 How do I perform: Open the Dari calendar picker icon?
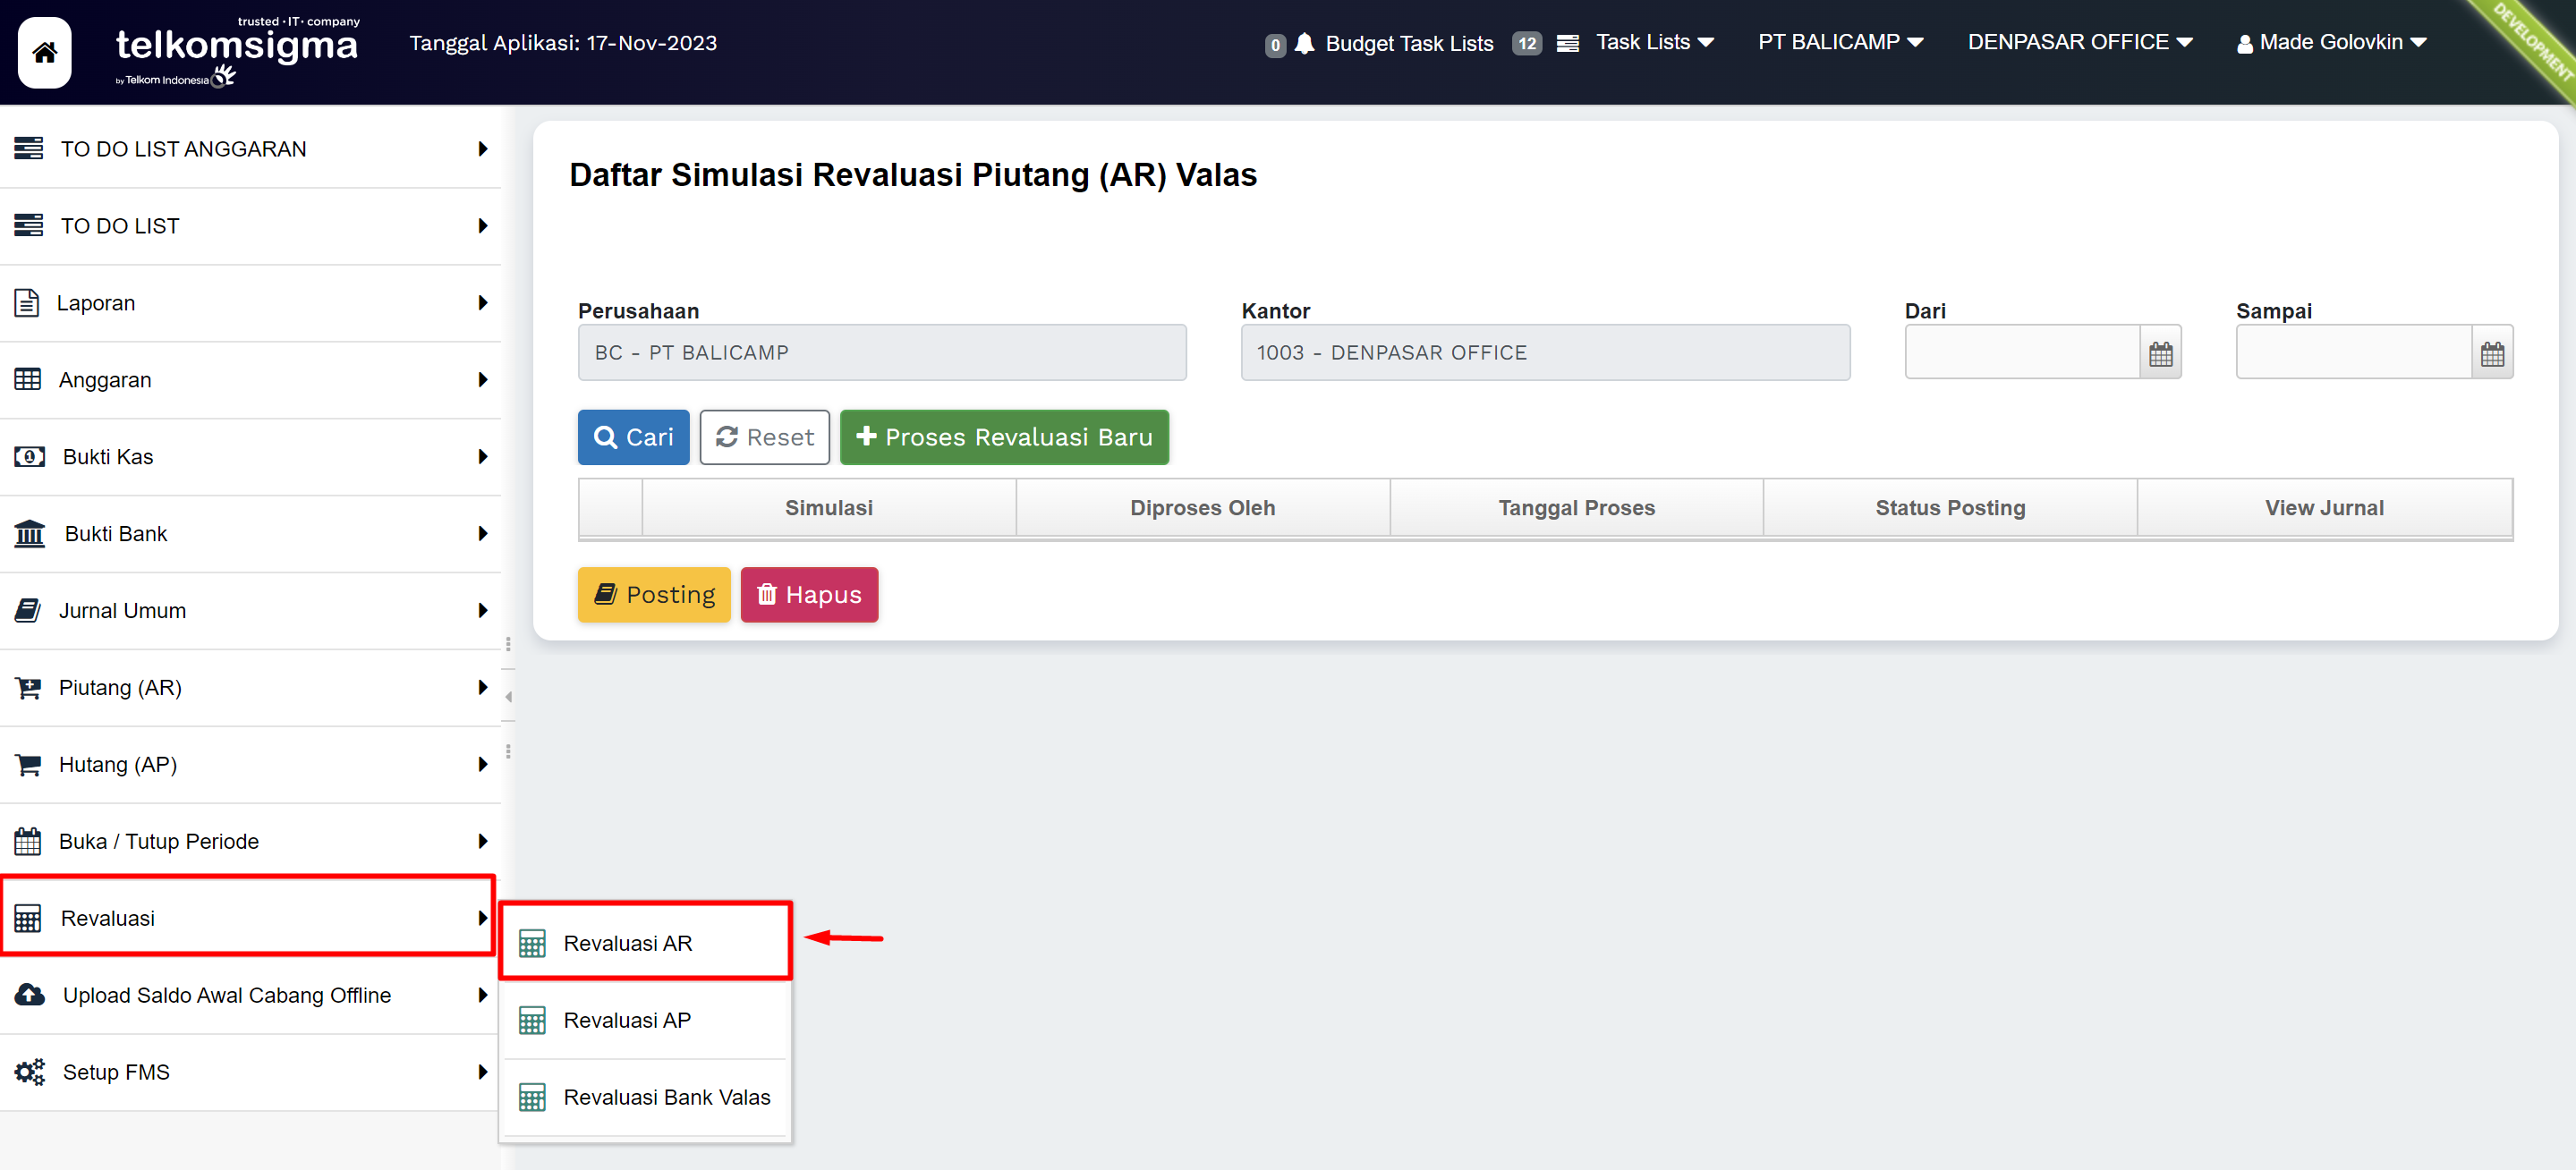tap(2160, 353)
